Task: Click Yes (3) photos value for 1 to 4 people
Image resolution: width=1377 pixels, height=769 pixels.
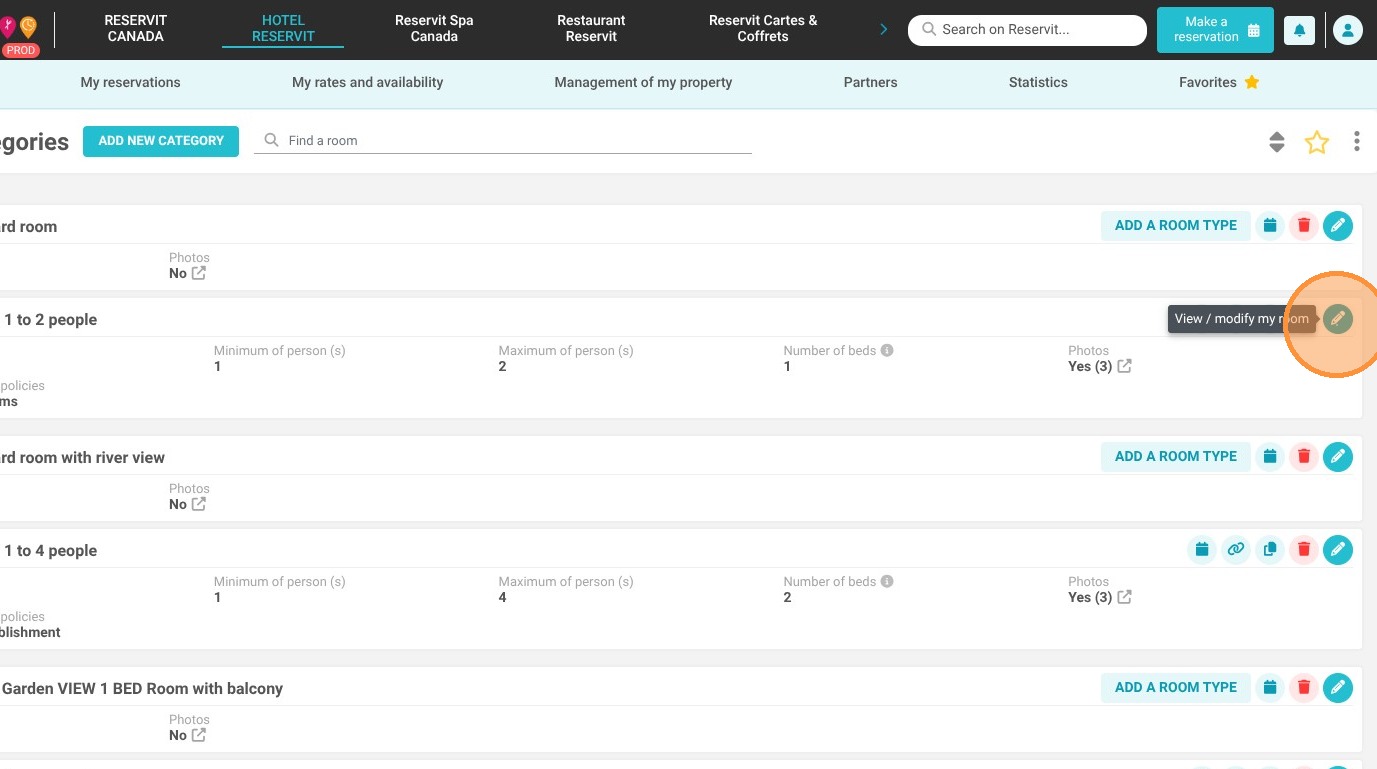Action: coord(1090,597)
